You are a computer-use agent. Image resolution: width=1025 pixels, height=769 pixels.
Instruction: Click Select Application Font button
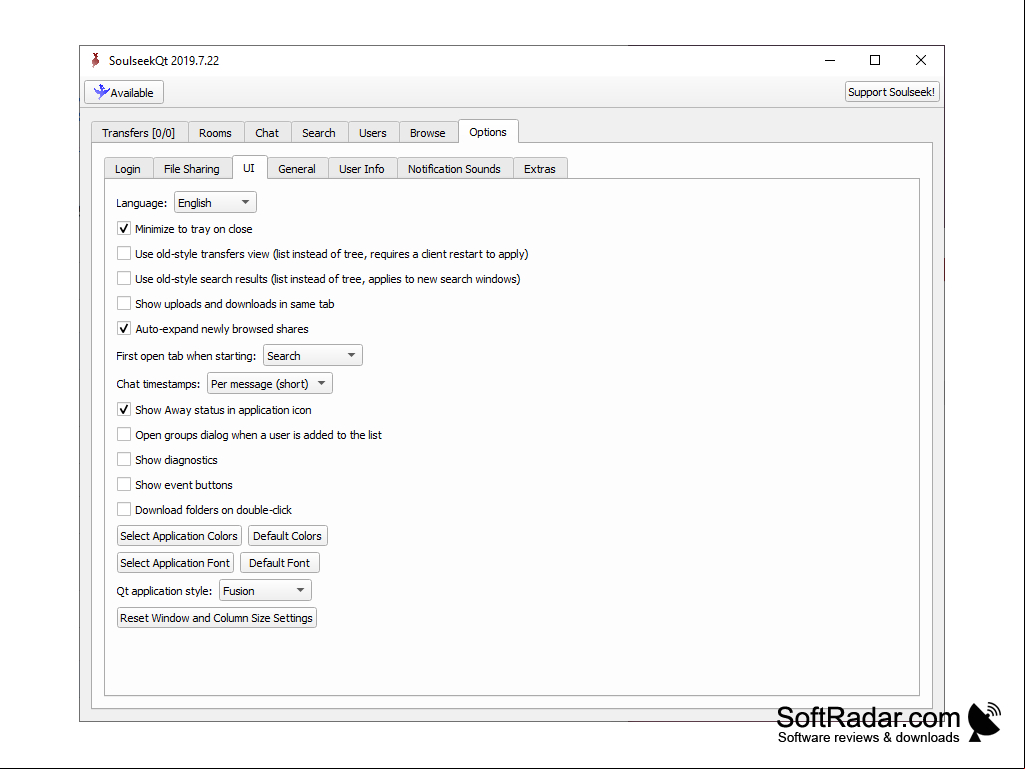(175, 563)
